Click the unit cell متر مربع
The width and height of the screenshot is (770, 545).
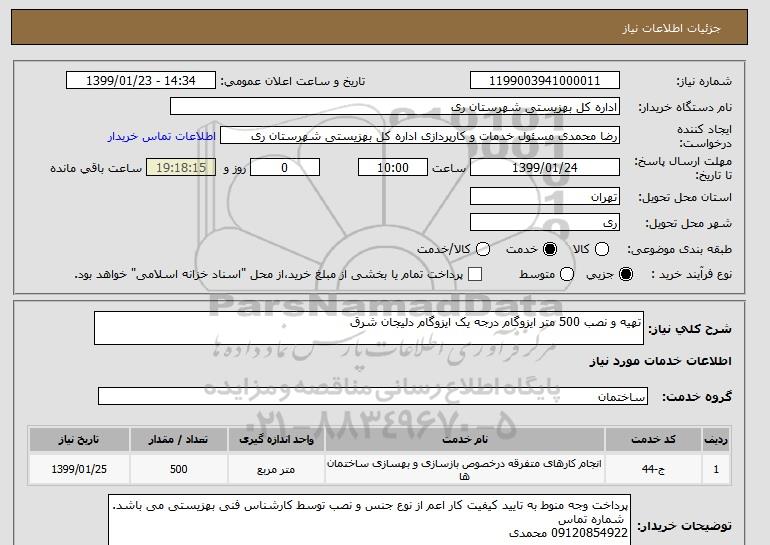tap(276, 469)
